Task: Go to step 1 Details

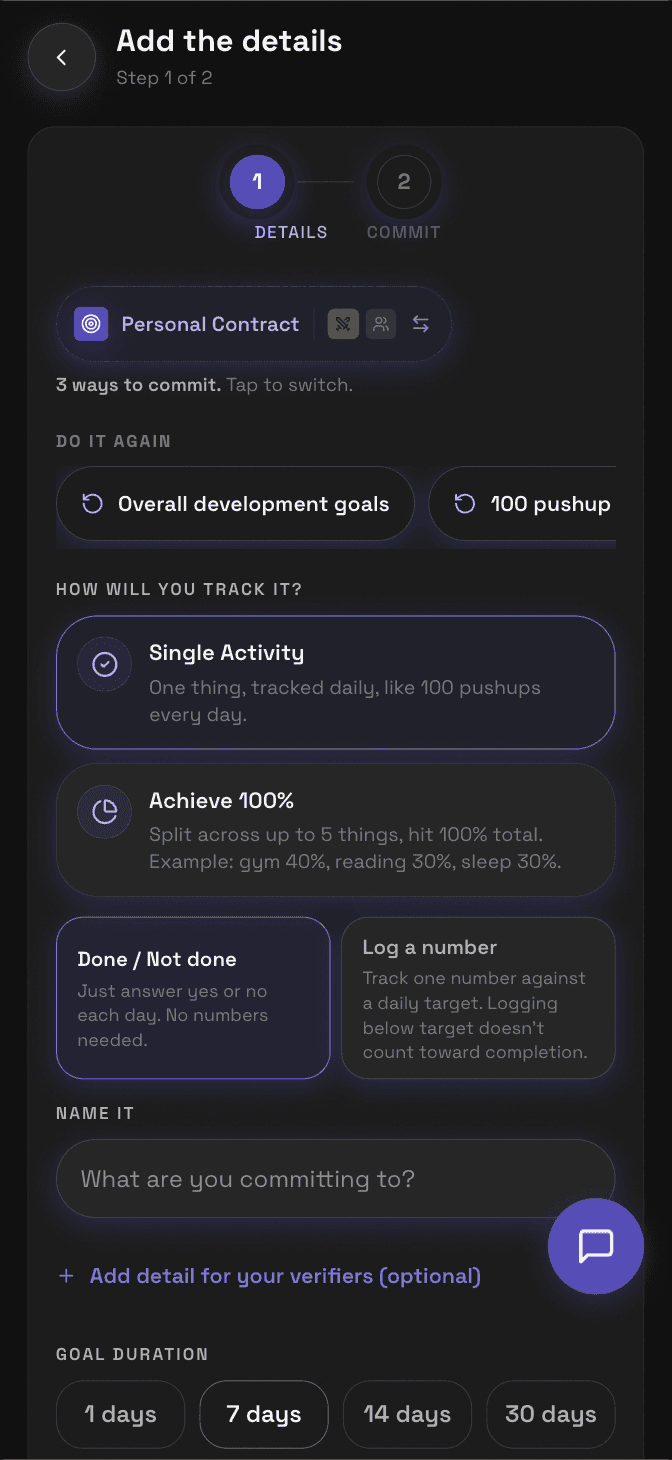Action: (258, 182)
